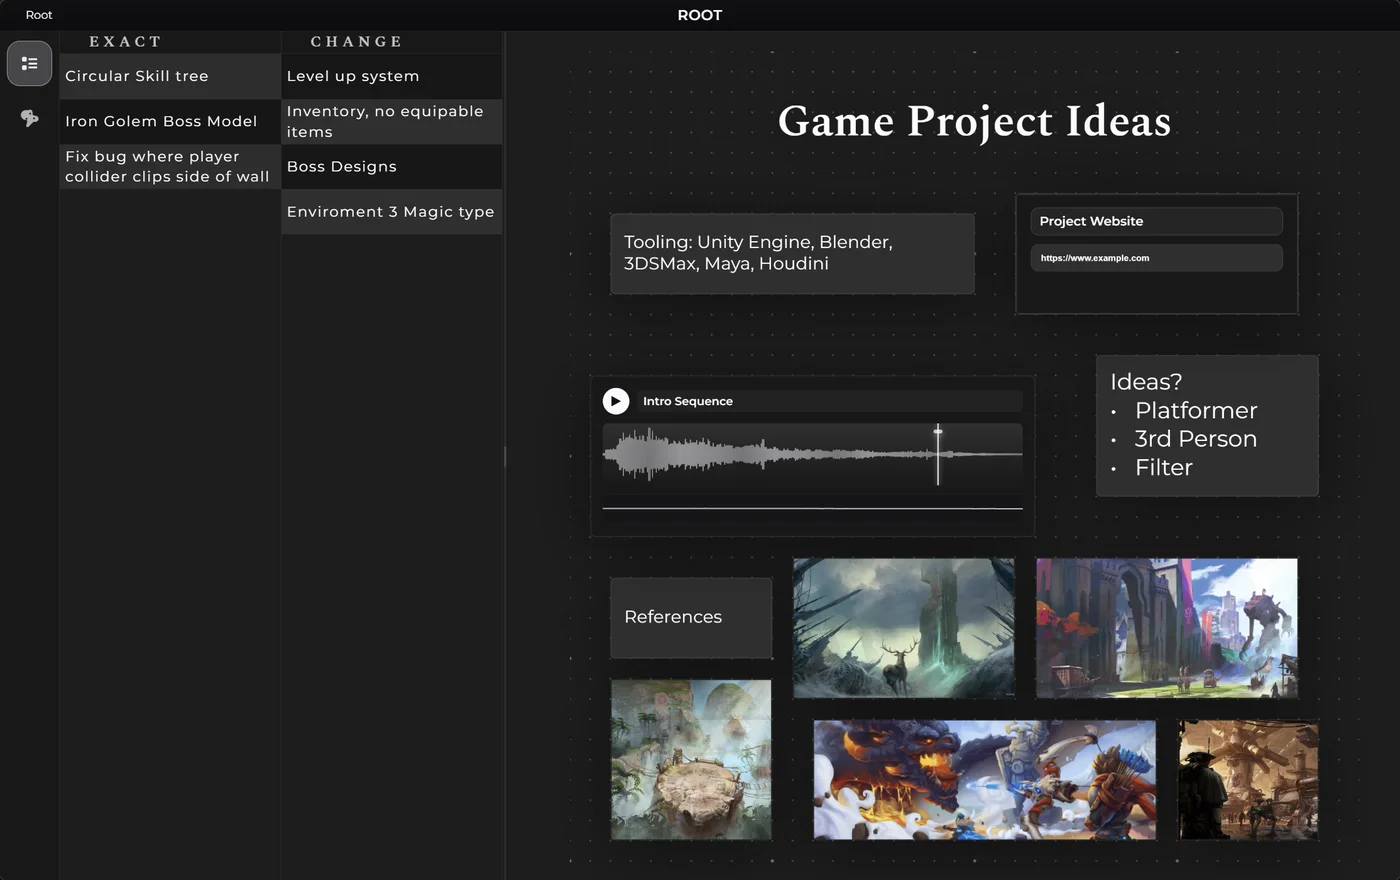The height and width of the screenshot is (880, 1400).
Task: Play the Intro Sequence audio
Action: pyautogui.click(x=616, y=401)
